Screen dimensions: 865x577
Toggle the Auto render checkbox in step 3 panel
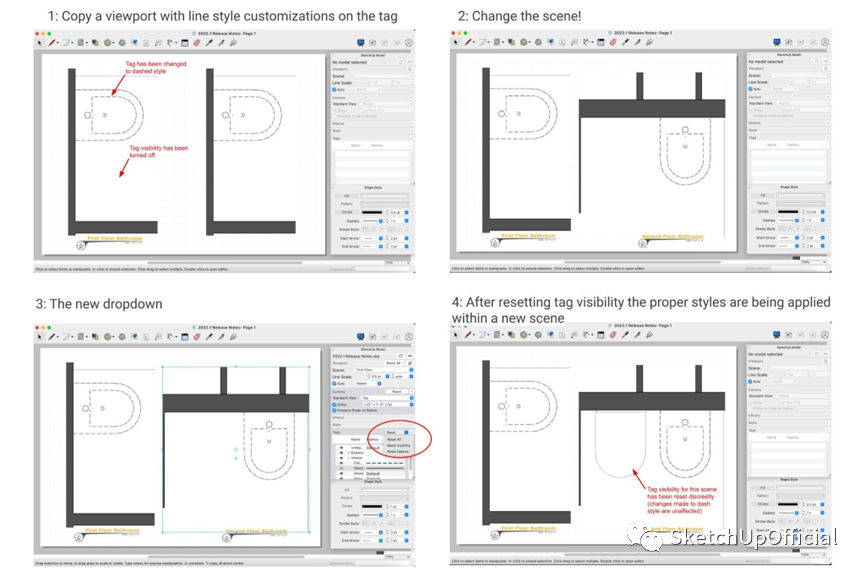point(334,383)
